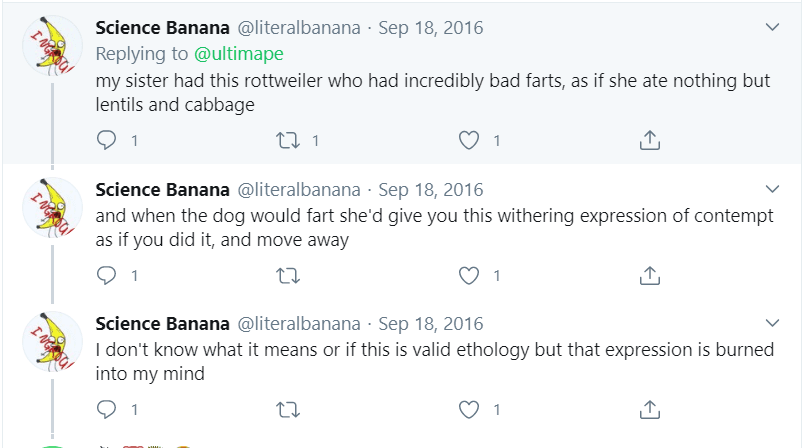Reply to the rottweiler farts tweet
The width and height of the screenshot is (805, 448).
(x=106, y=141)
